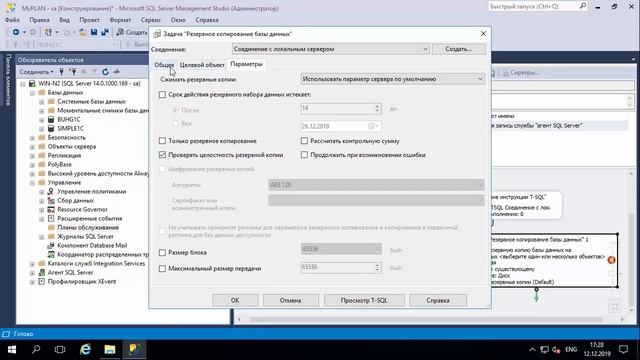Expand the BUHG1C database node
Viewport: 640px width, 360px height.
[42, 120]
